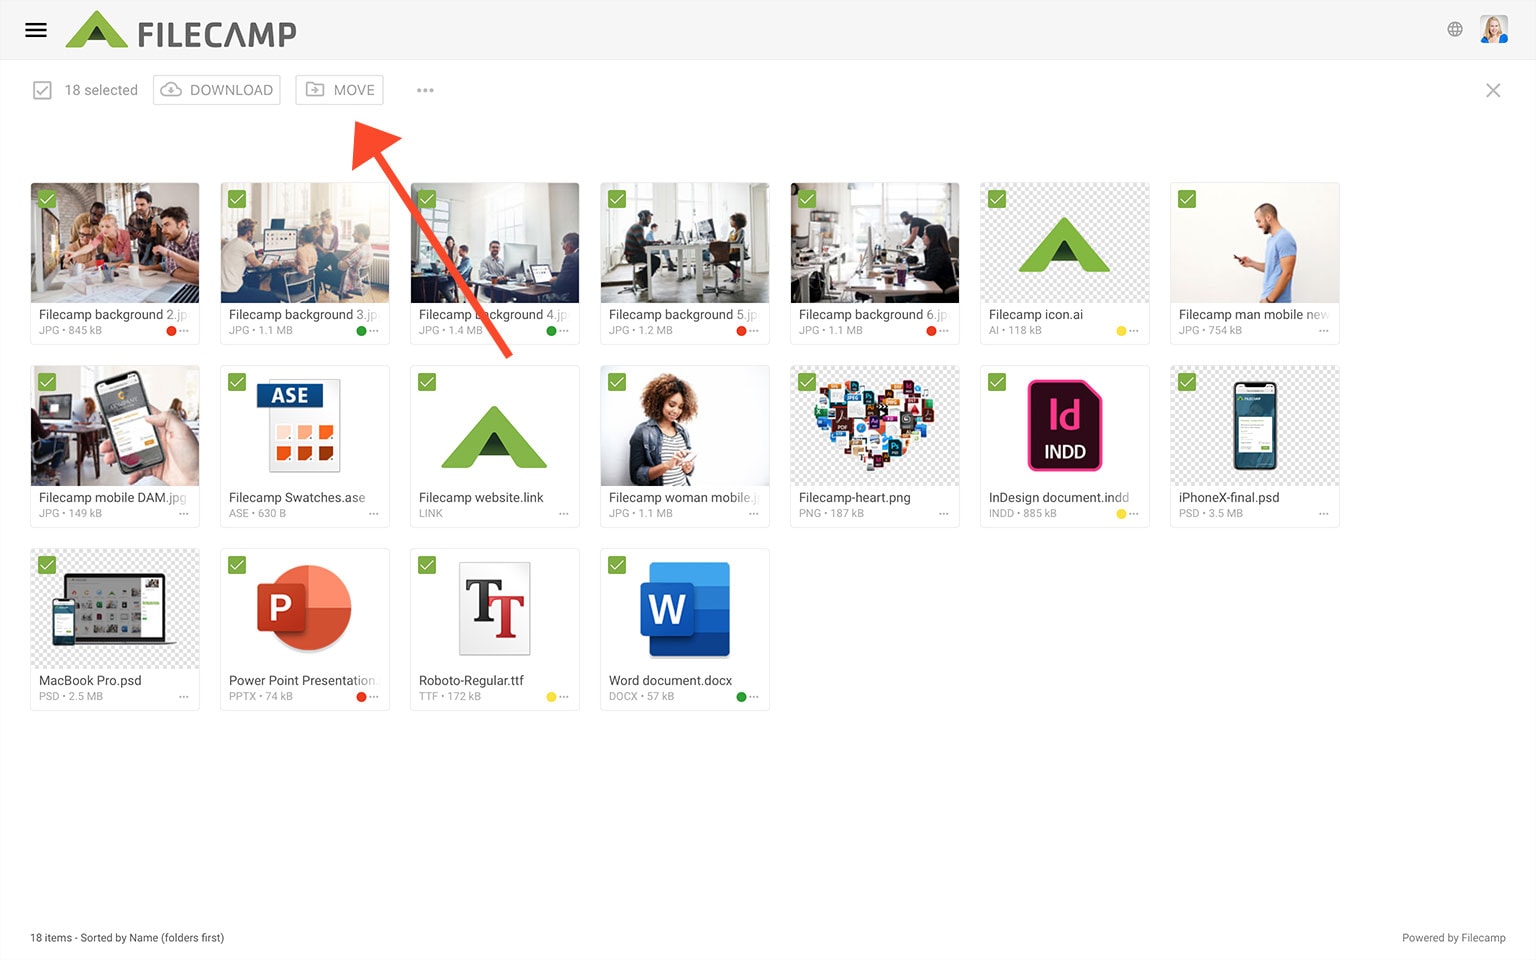Click yellow label dot on Filecamp icon.ai
The height and width of the screenshot is (960, 1536).
[x=1121, y=331]
